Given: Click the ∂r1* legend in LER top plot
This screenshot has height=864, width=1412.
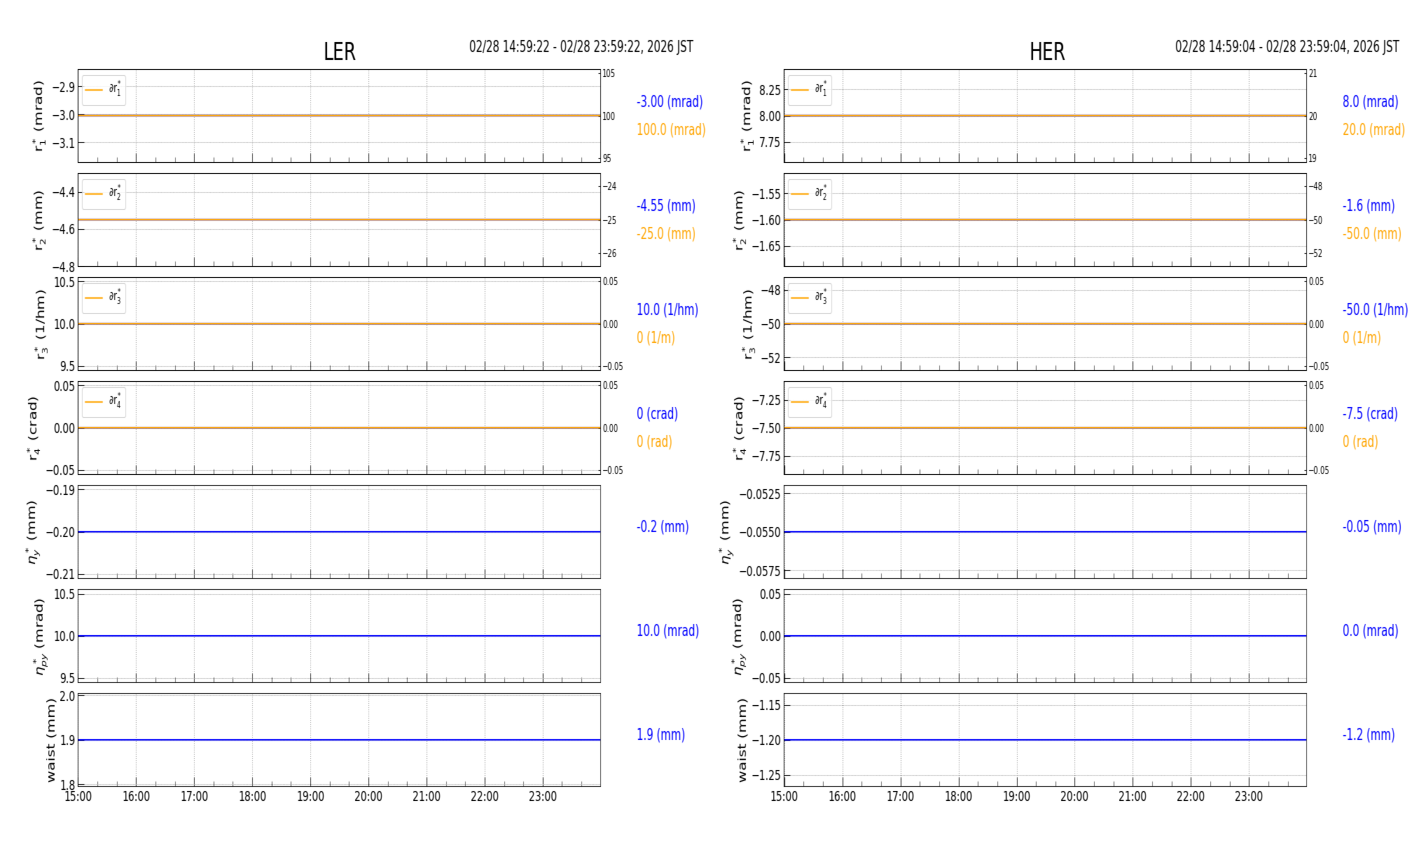Looking at the screenshot, I should (x=104, y=90).
